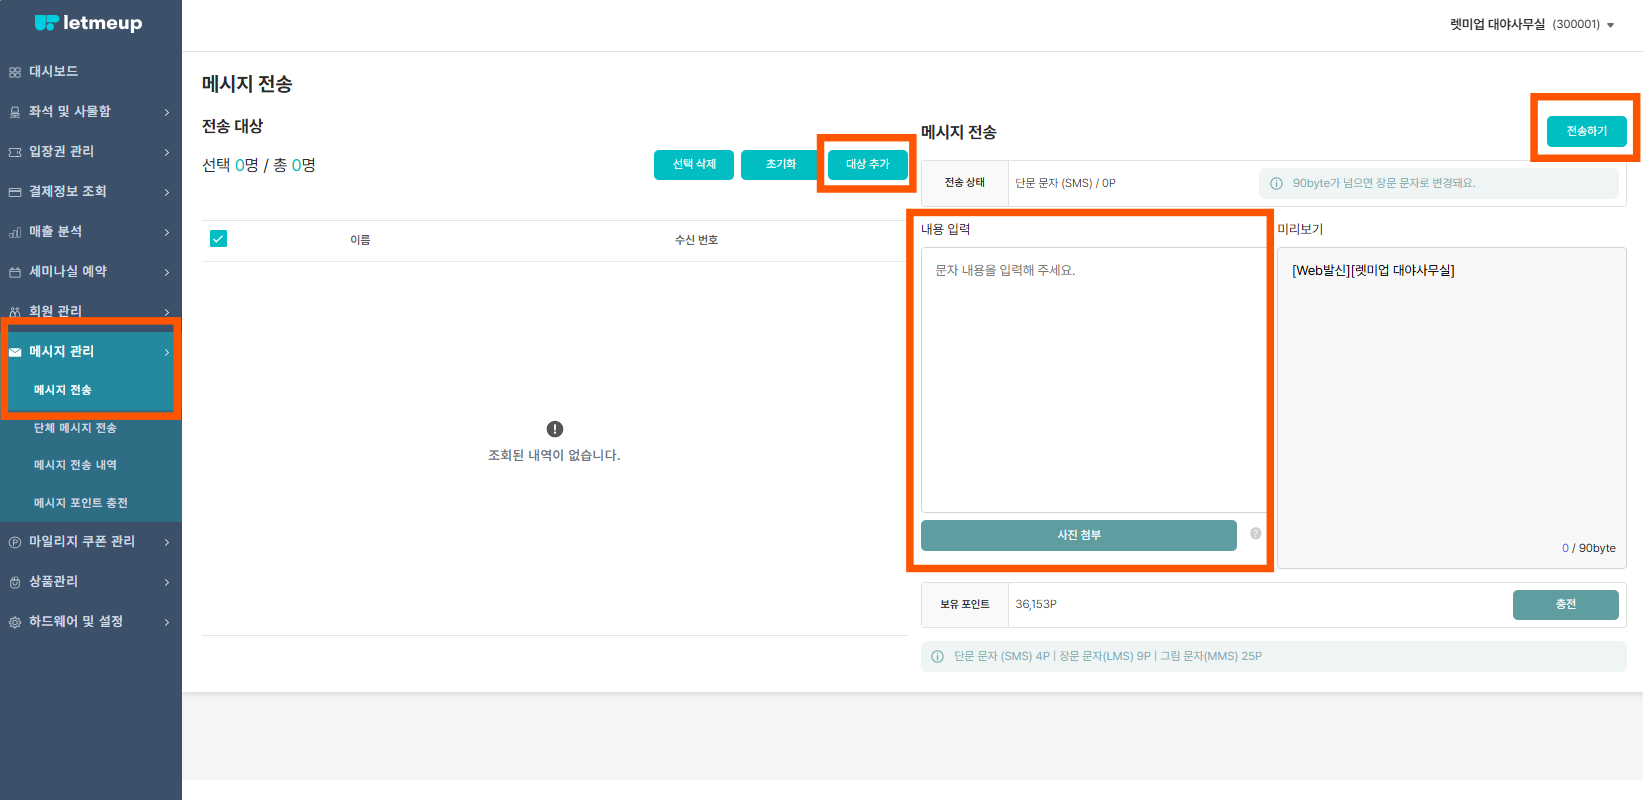
Task: Open the 렛미업 대야사무실 account dropdown
Action: tap(1532, 24)
